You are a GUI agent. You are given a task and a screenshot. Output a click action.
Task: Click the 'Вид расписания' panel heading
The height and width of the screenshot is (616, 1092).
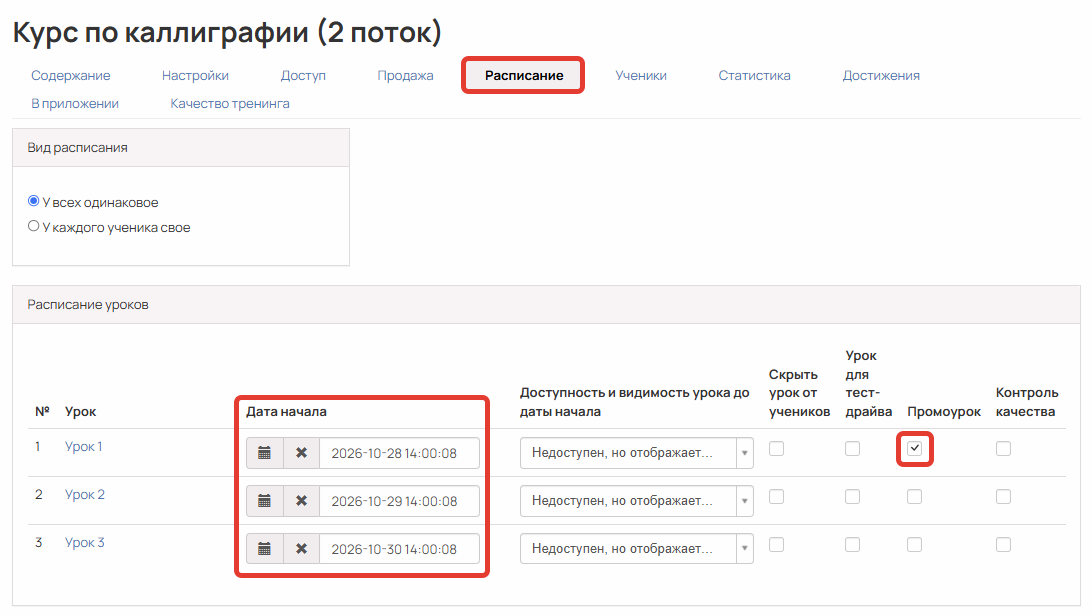click(x=77, y=148)
